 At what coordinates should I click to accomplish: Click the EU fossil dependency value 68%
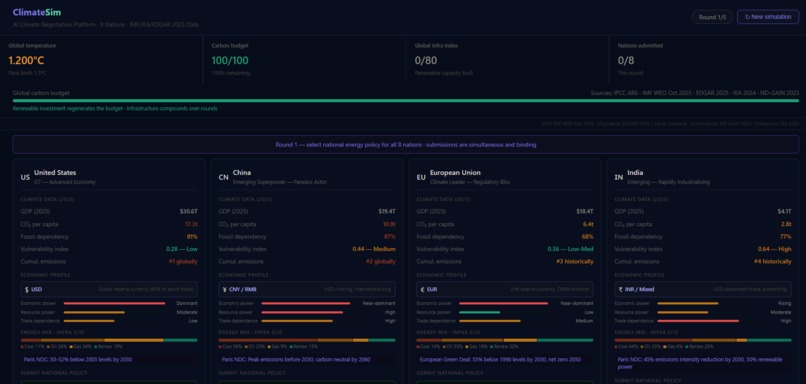pyautogui.click(x=588, y=236)
